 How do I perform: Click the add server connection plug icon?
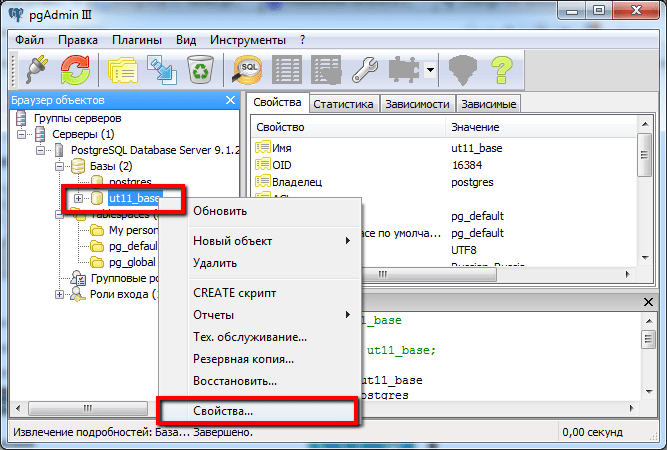click(x=37, y=69)
